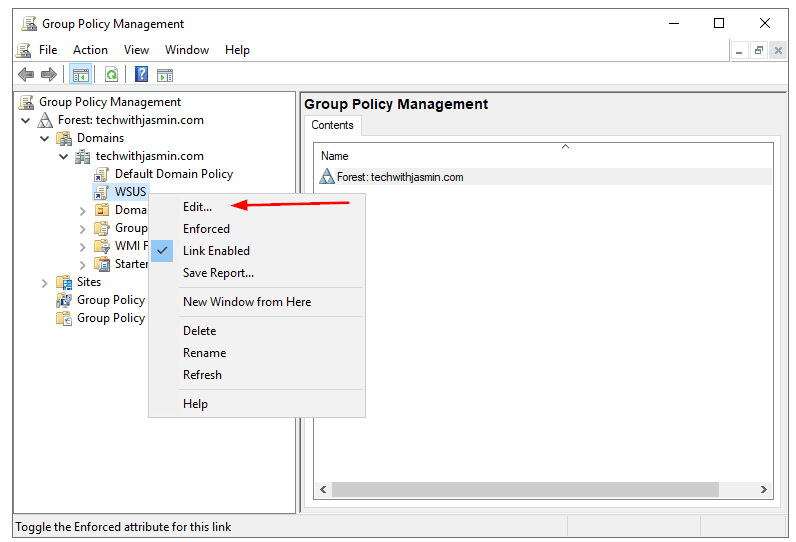This screenshot has width=796, height=542.
Task: Click forest icon in Contents list row
Action: click(327, 177)
